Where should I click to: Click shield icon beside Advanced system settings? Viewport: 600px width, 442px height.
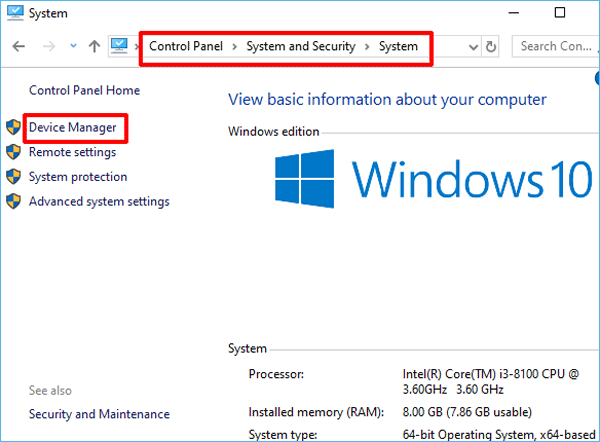point(13,201)
